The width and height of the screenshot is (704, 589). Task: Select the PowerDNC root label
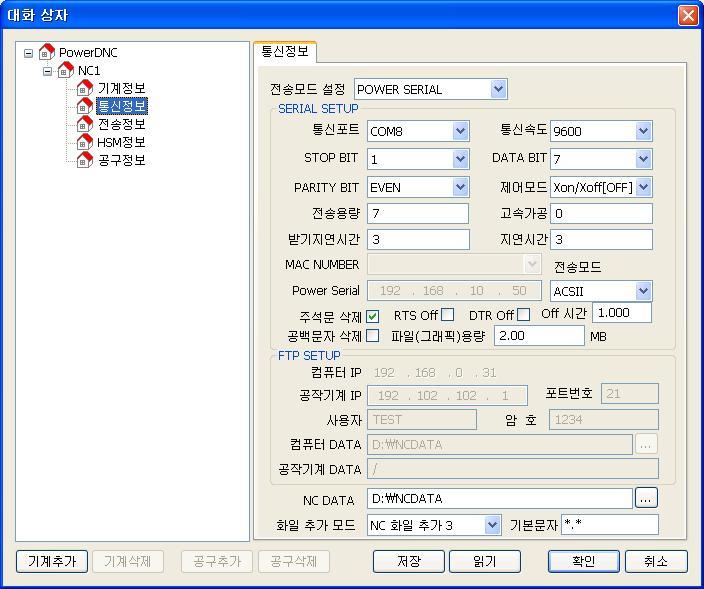click(88, 53)
